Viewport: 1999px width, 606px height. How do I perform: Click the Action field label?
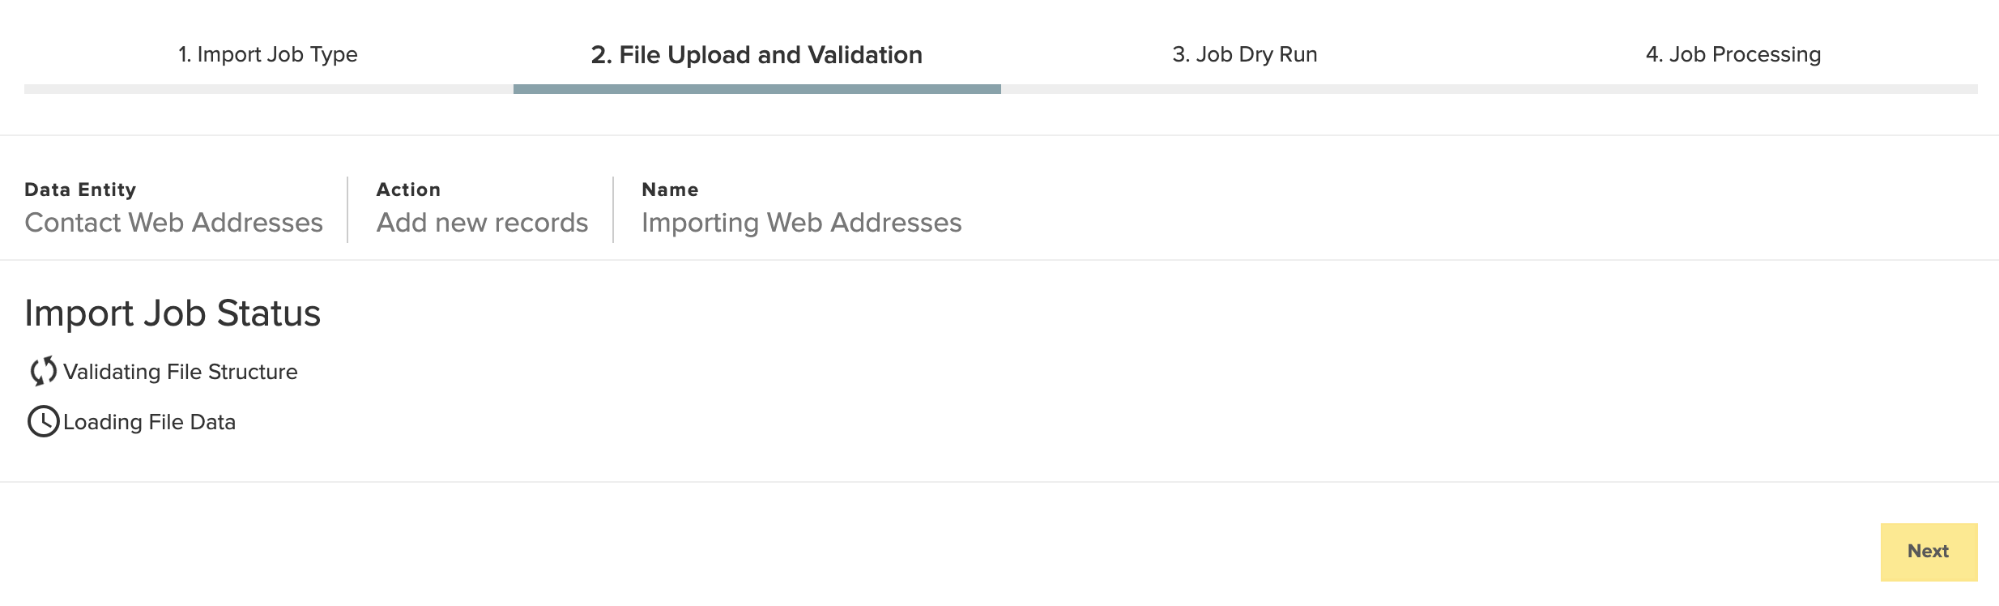coord(408,190)
